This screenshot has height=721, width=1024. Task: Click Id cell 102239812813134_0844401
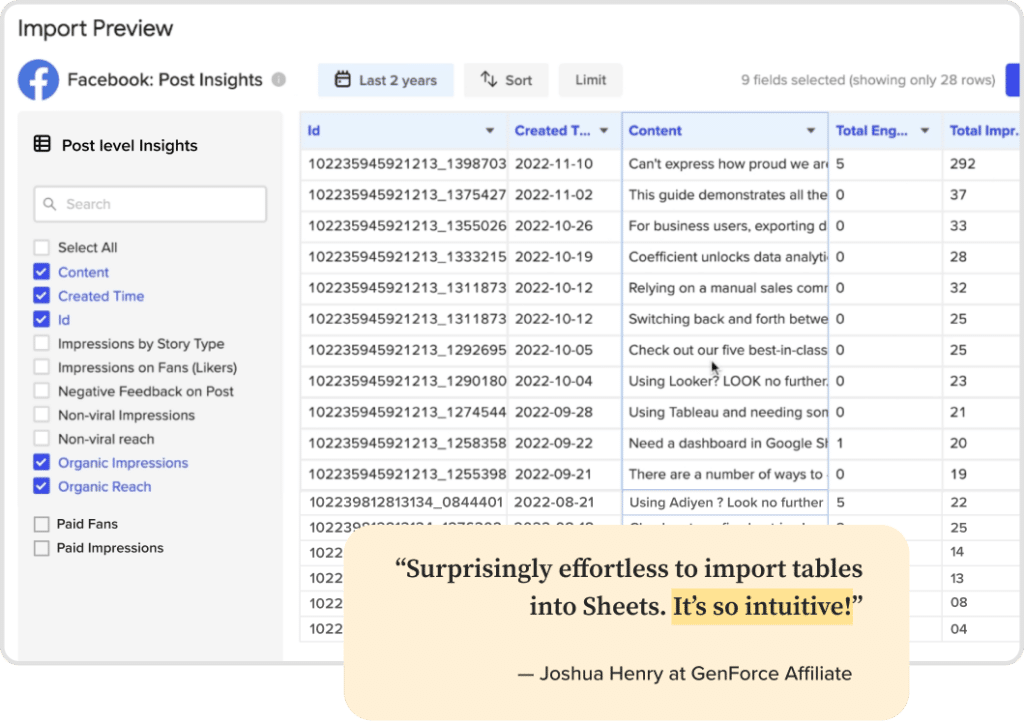pos(404,502)
